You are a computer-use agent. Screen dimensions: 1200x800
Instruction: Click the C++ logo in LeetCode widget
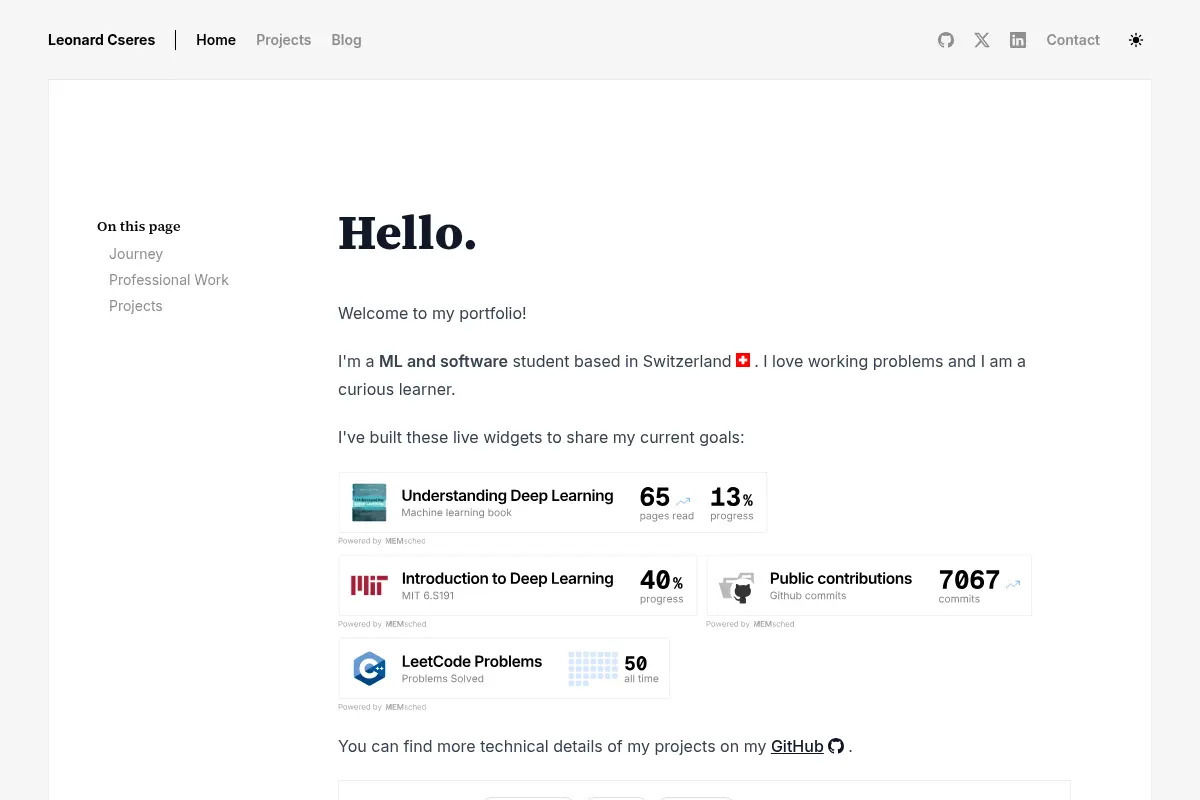click(x=369, y=669)
